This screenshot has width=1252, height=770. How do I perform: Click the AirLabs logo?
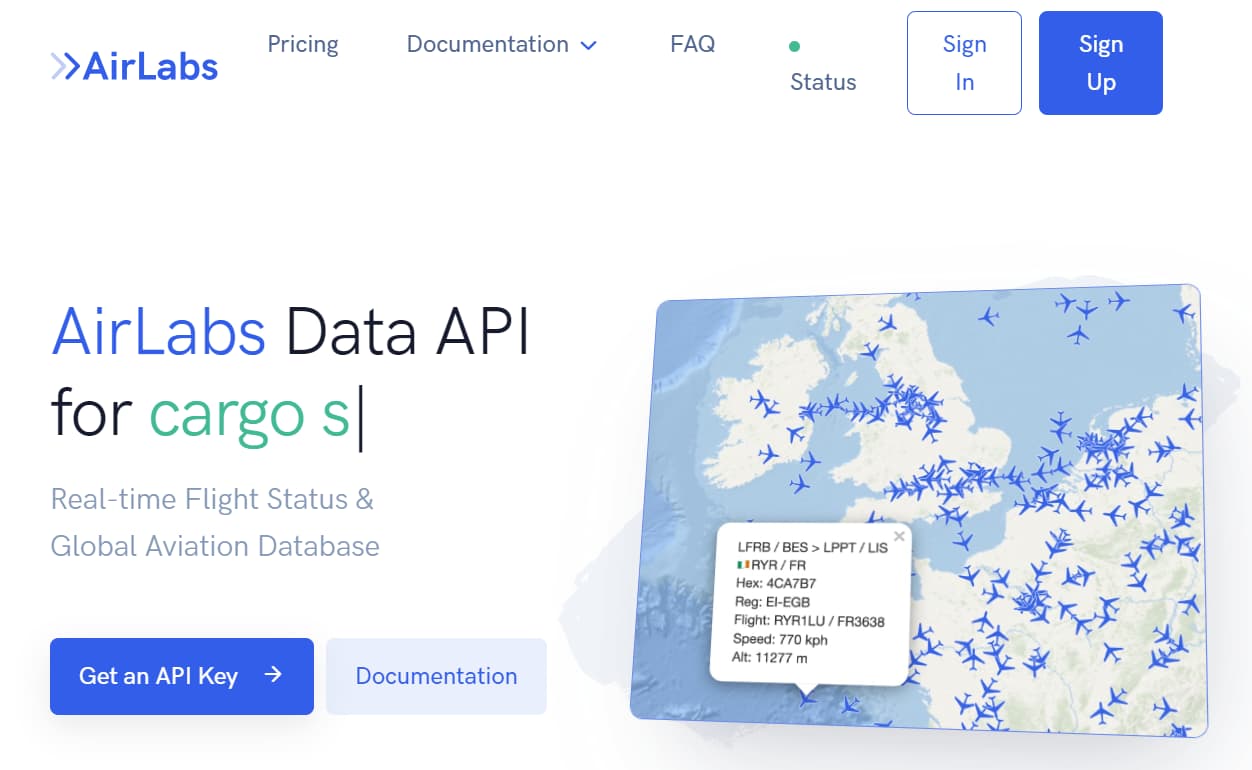point(134,66)
